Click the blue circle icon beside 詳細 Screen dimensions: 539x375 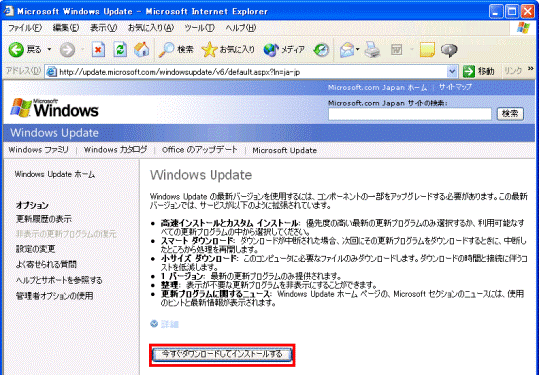click(154, 324)
